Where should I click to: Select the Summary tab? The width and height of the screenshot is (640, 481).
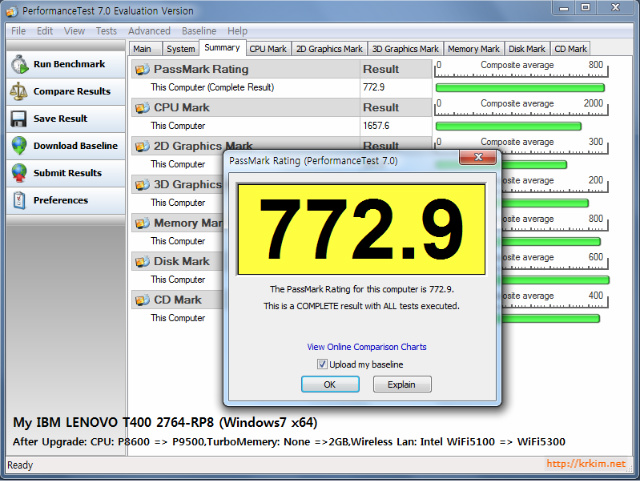pyautogui.click(x=222, y=48)
